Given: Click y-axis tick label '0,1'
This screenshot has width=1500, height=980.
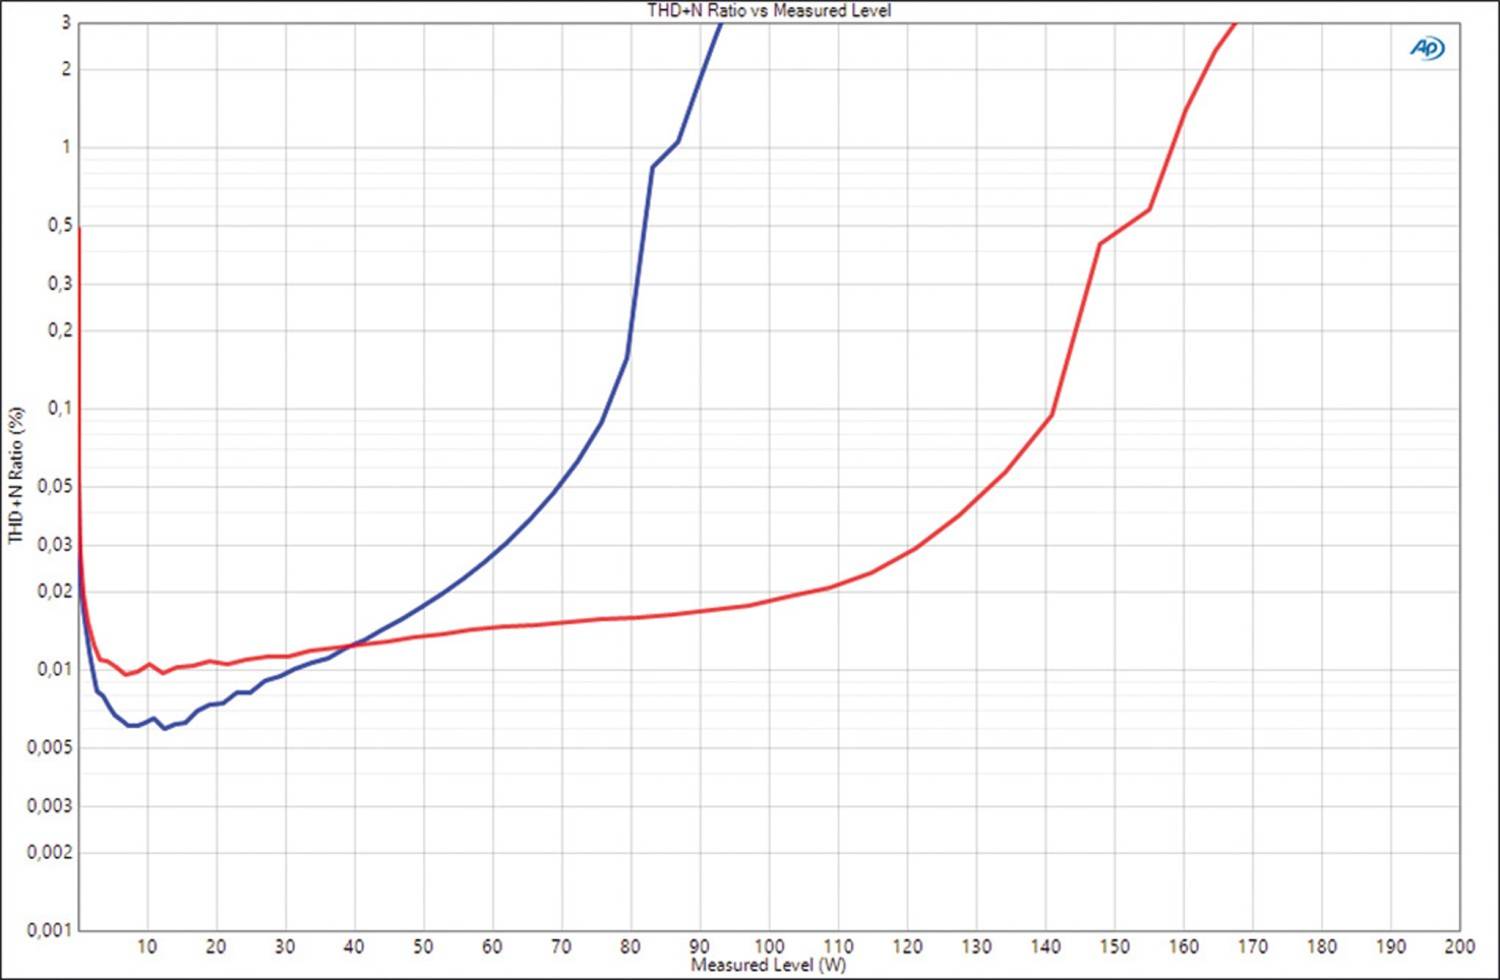Looking at the screenshot, I should 60,408.
